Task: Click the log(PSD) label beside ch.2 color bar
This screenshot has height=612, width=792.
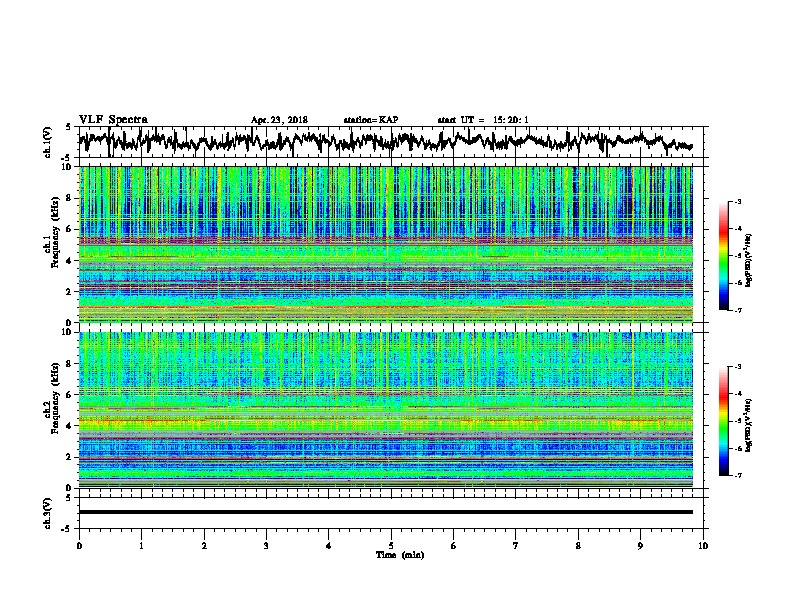Action: tap(749, 425)
